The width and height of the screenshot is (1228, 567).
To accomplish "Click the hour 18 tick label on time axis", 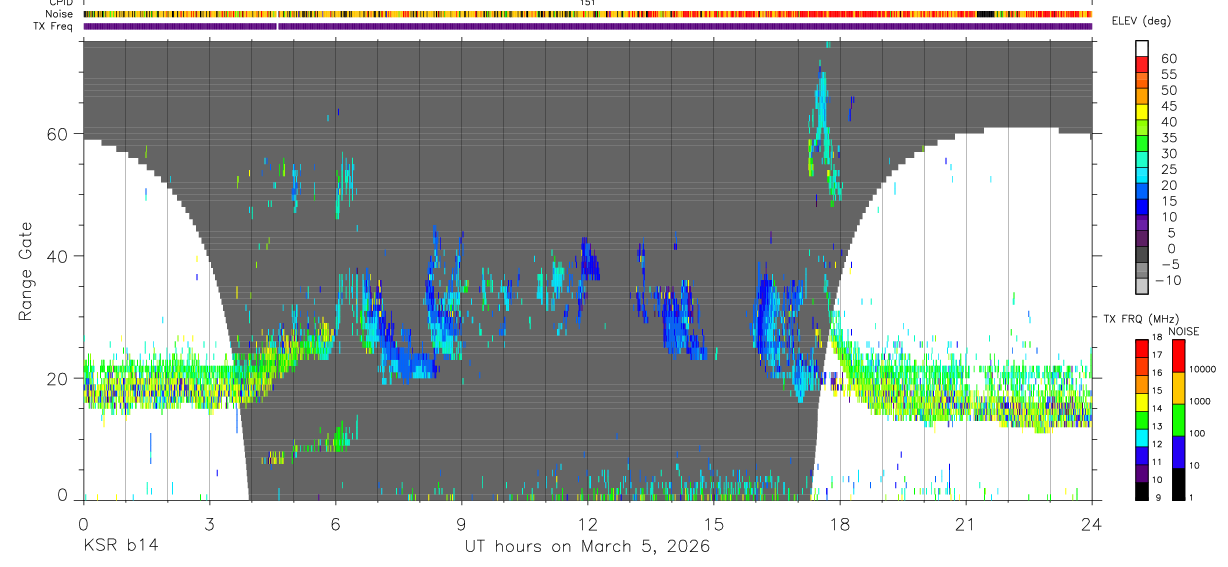I will tap(840, 524).
